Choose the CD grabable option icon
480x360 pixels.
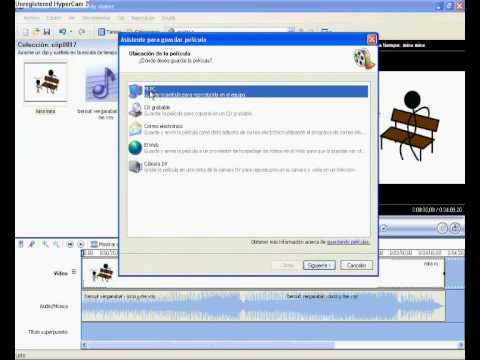(x=135, y=110)
